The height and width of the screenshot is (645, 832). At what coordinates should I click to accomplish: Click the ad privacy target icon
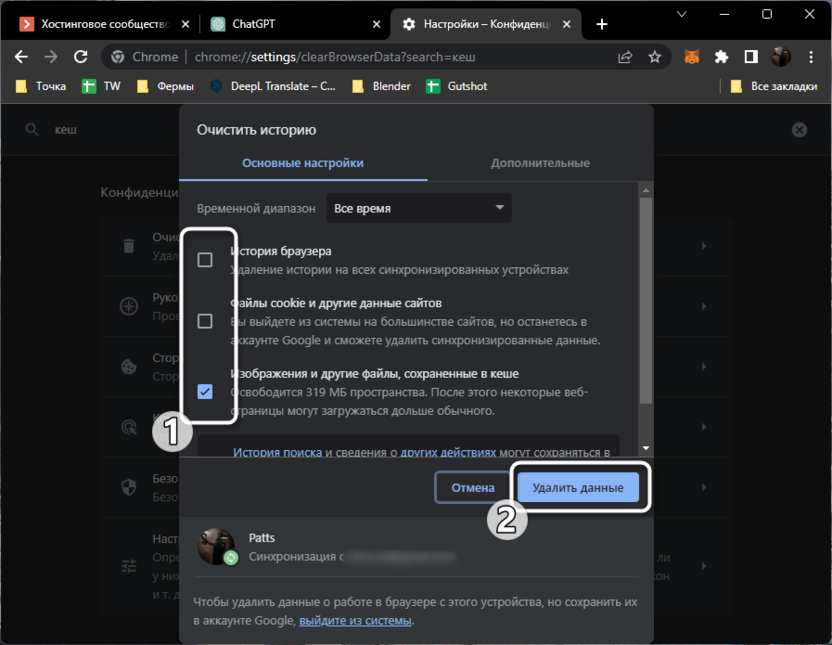129,427
